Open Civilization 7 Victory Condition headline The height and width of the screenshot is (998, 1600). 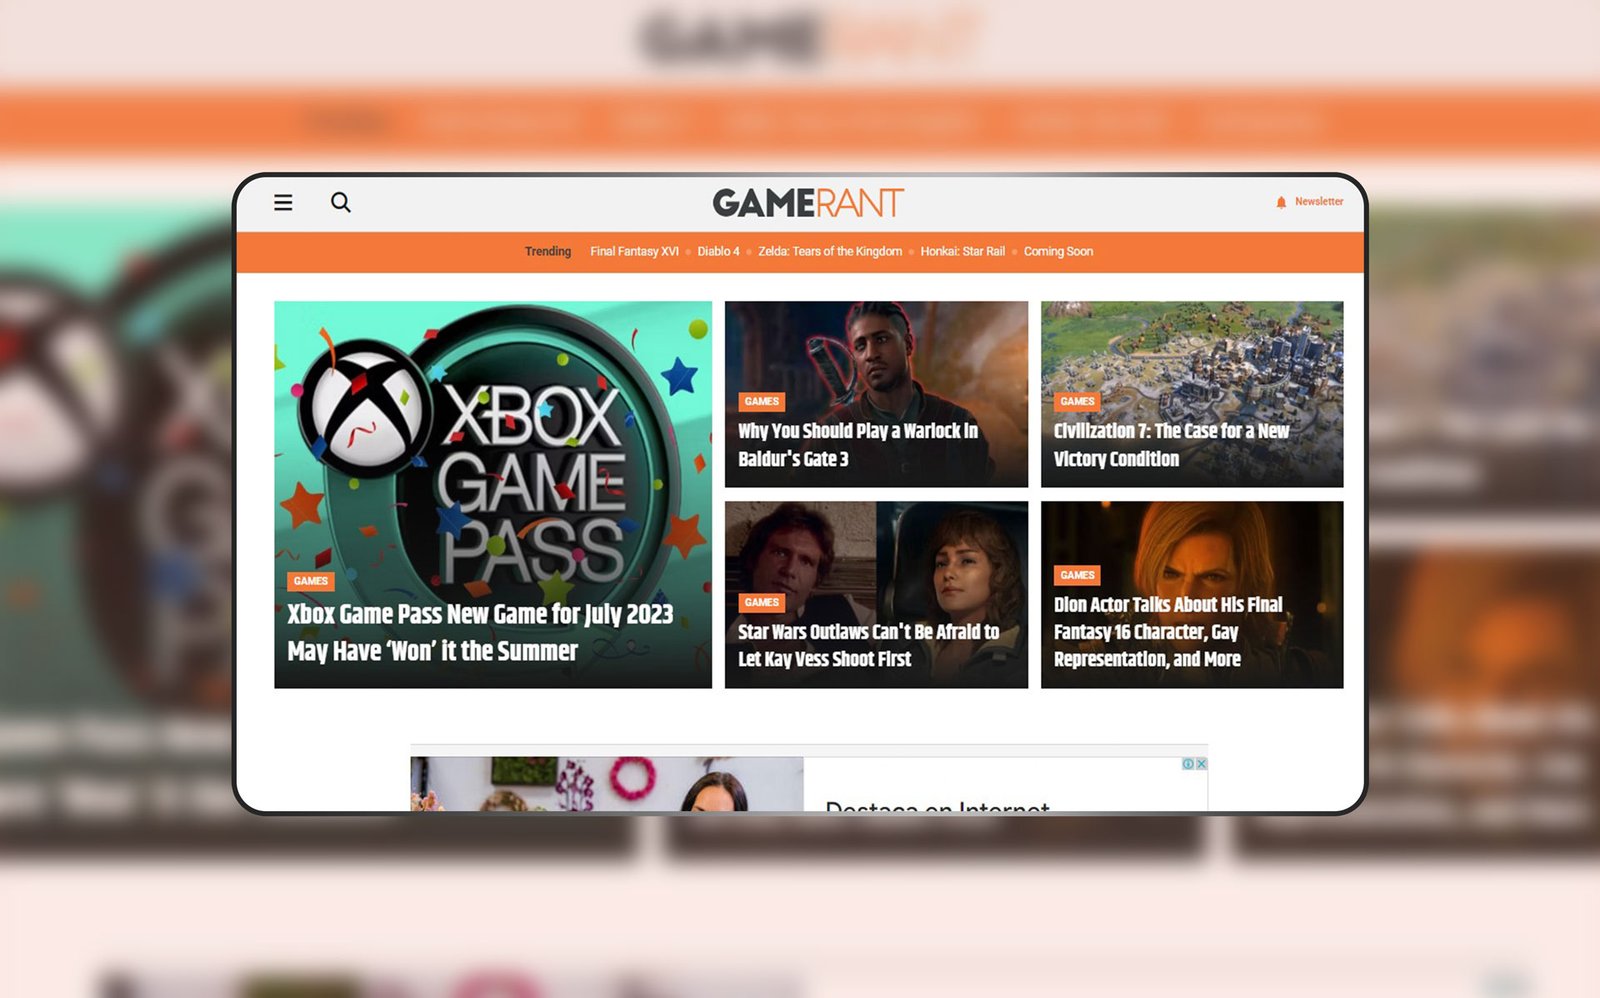point(1171,445)
